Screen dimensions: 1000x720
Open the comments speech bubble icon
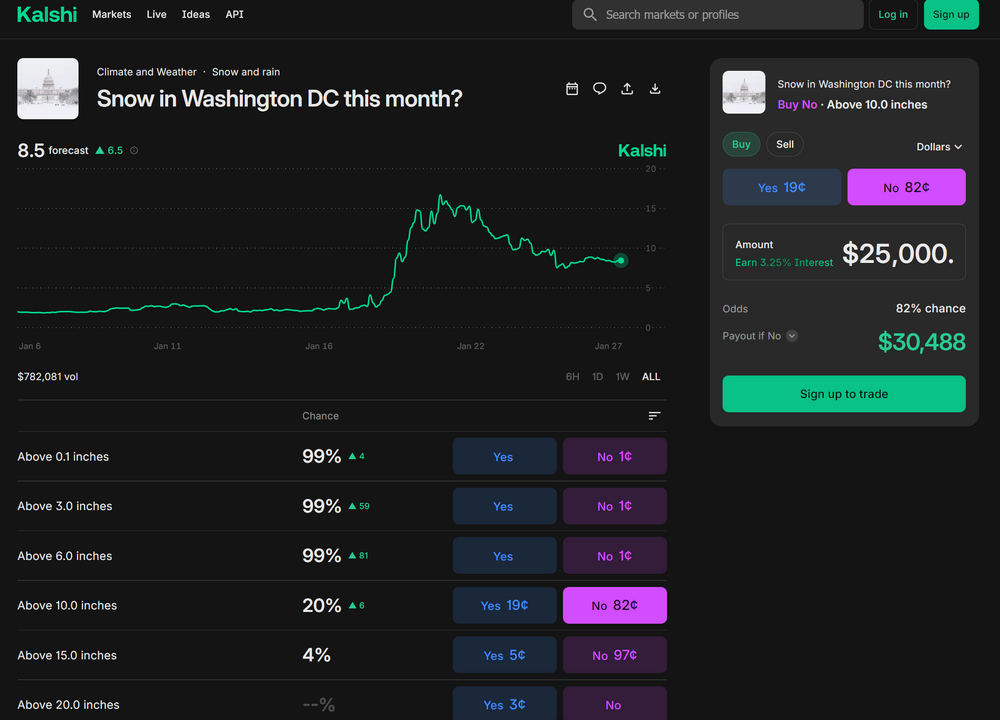[599, 89]
